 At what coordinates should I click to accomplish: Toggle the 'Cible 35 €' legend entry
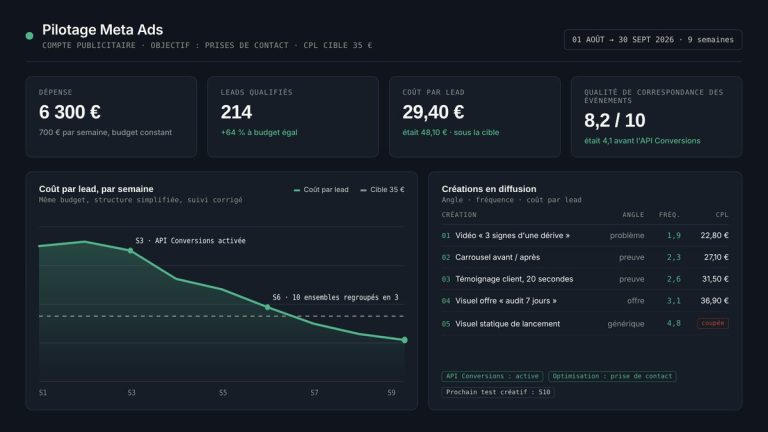382,190
